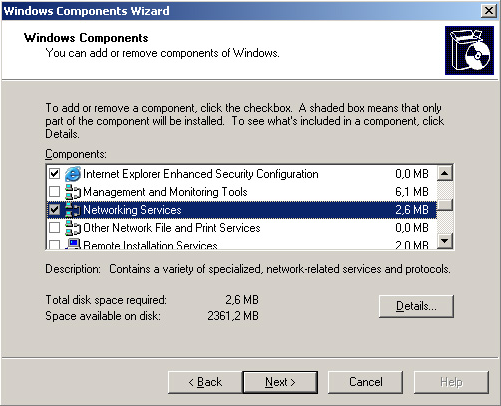The image size is (501, 406).
Task: Check the Remote Installation Services checkbox
Action: (54, 245)
